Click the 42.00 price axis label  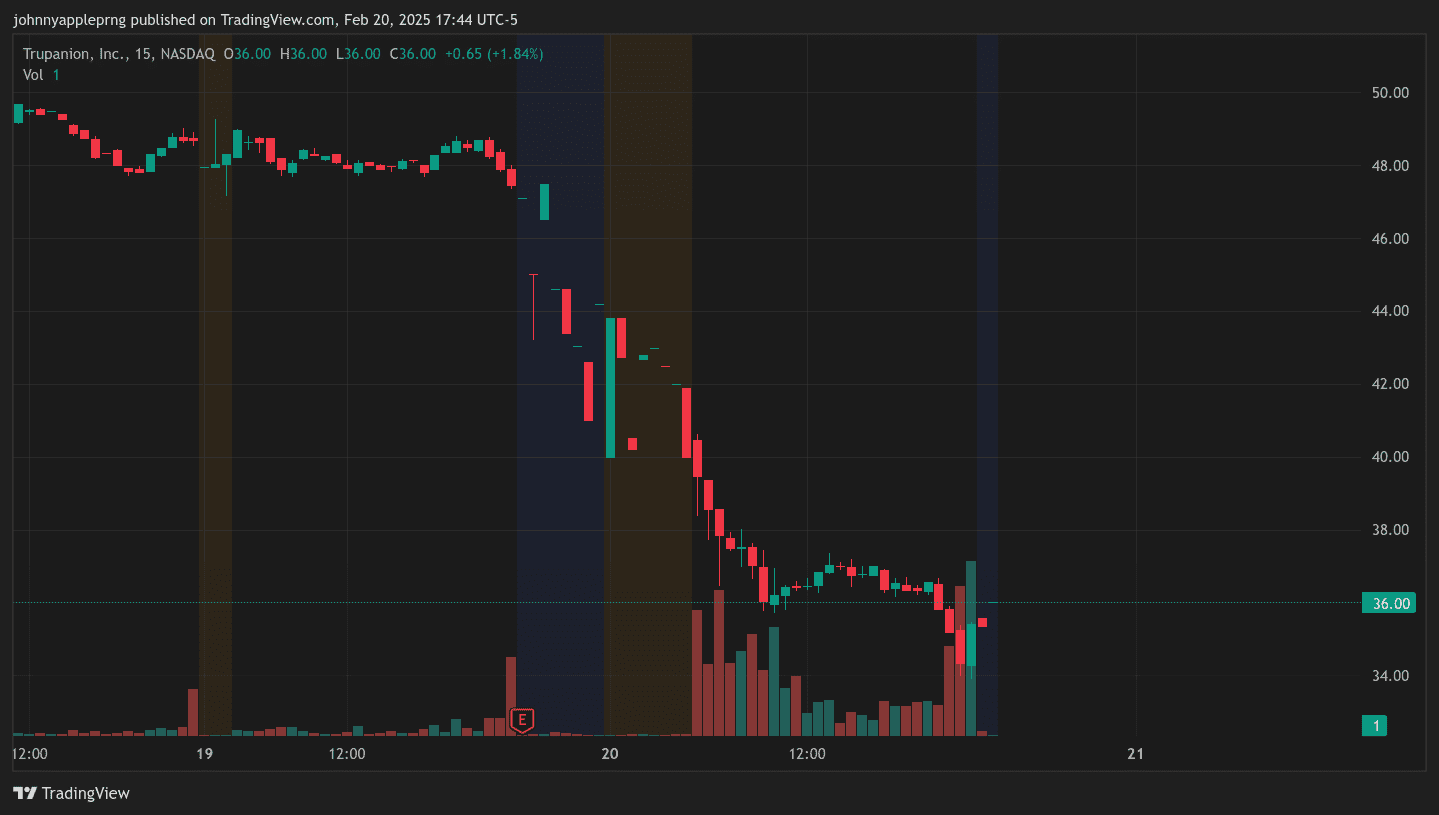[x=1391, y=384]
